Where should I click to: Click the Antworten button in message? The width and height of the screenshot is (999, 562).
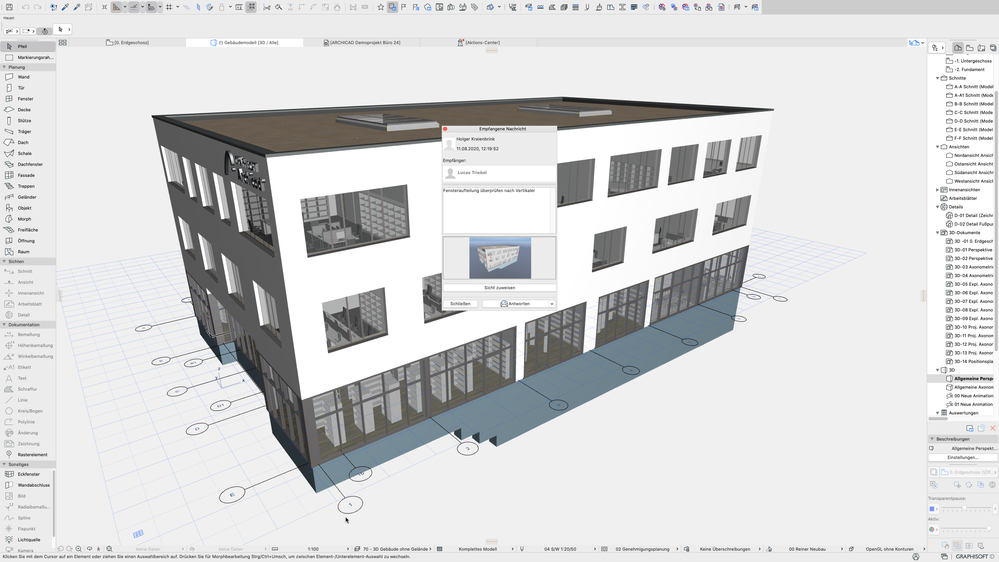515,304
